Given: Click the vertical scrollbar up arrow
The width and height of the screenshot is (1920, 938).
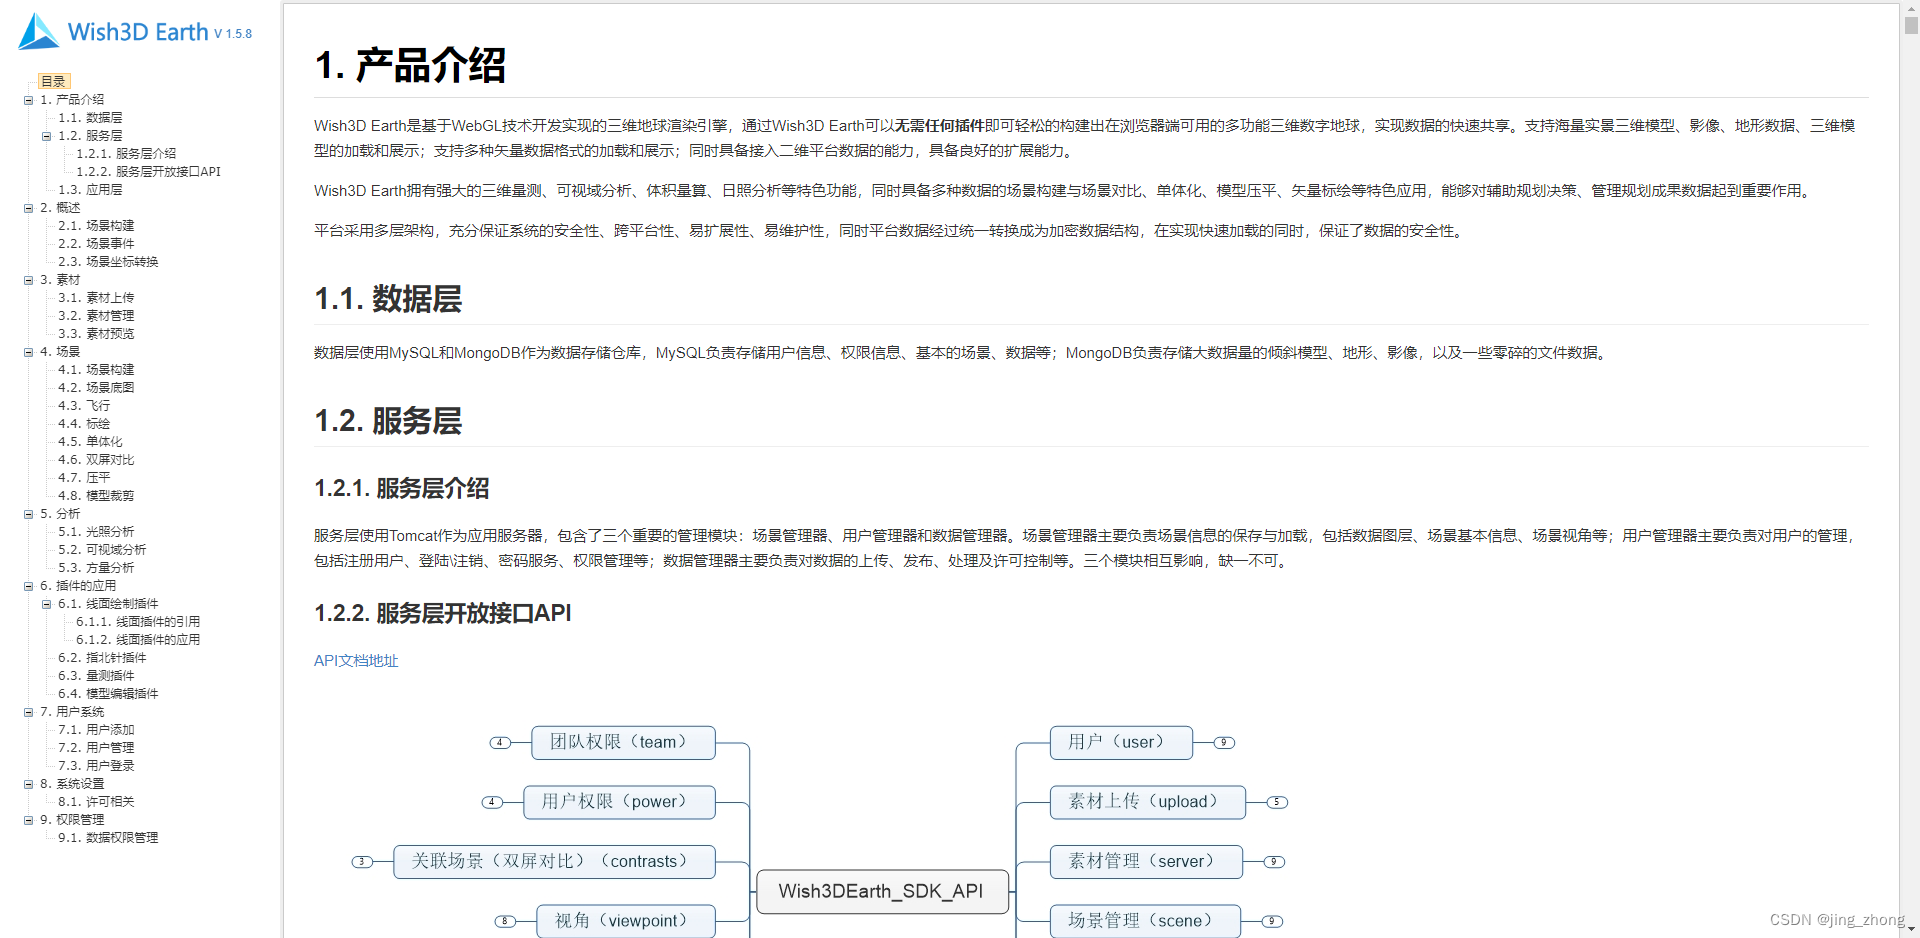Looking at the screenshot, I should point(1911,9).
